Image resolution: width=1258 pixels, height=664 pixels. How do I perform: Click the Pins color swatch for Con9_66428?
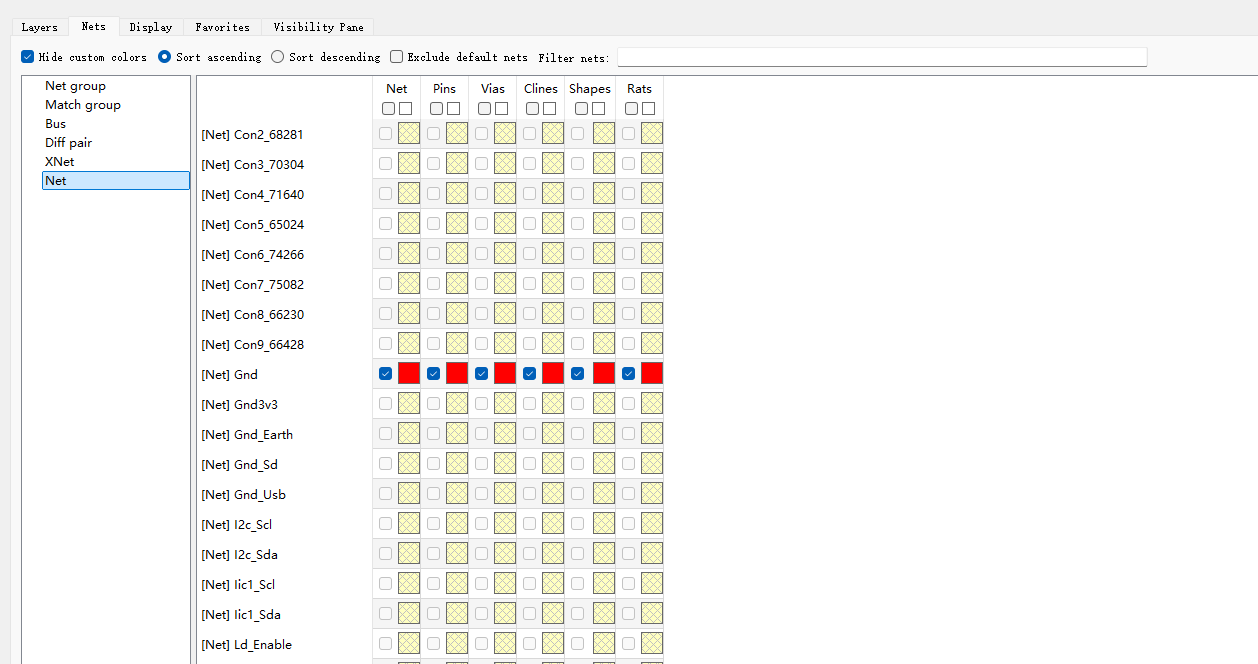click(457, 344)
